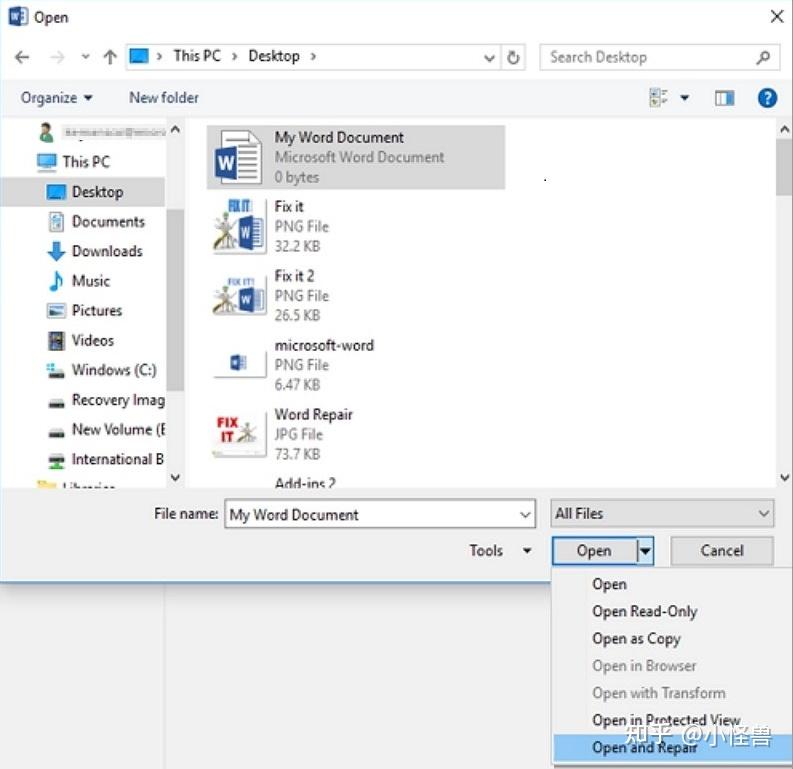This screenshot has height=769, width=793.
Task: Click the Cancel button
Action: coord(722,551)
